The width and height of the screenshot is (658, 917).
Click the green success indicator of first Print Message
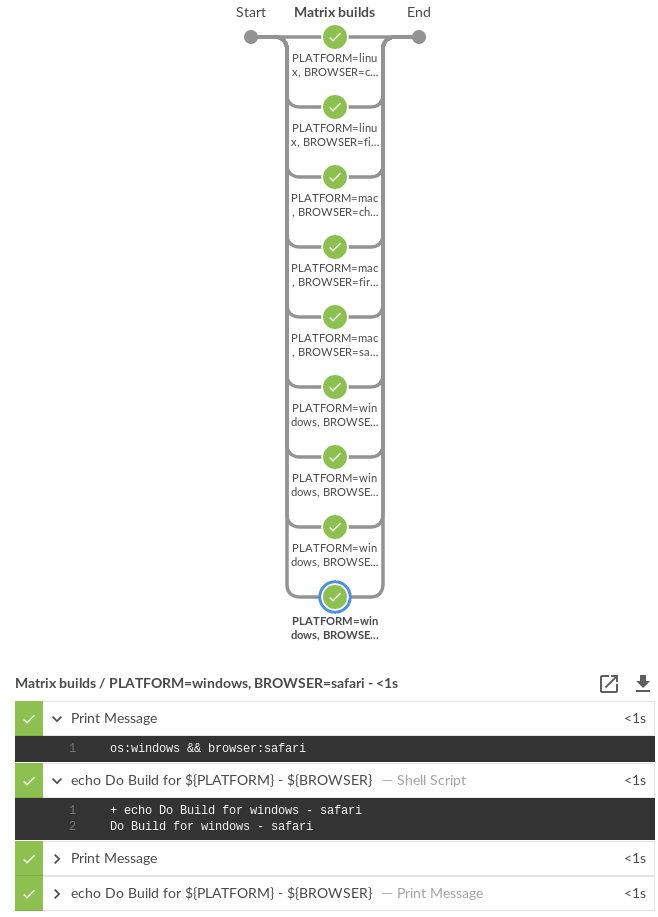point(29,718)
